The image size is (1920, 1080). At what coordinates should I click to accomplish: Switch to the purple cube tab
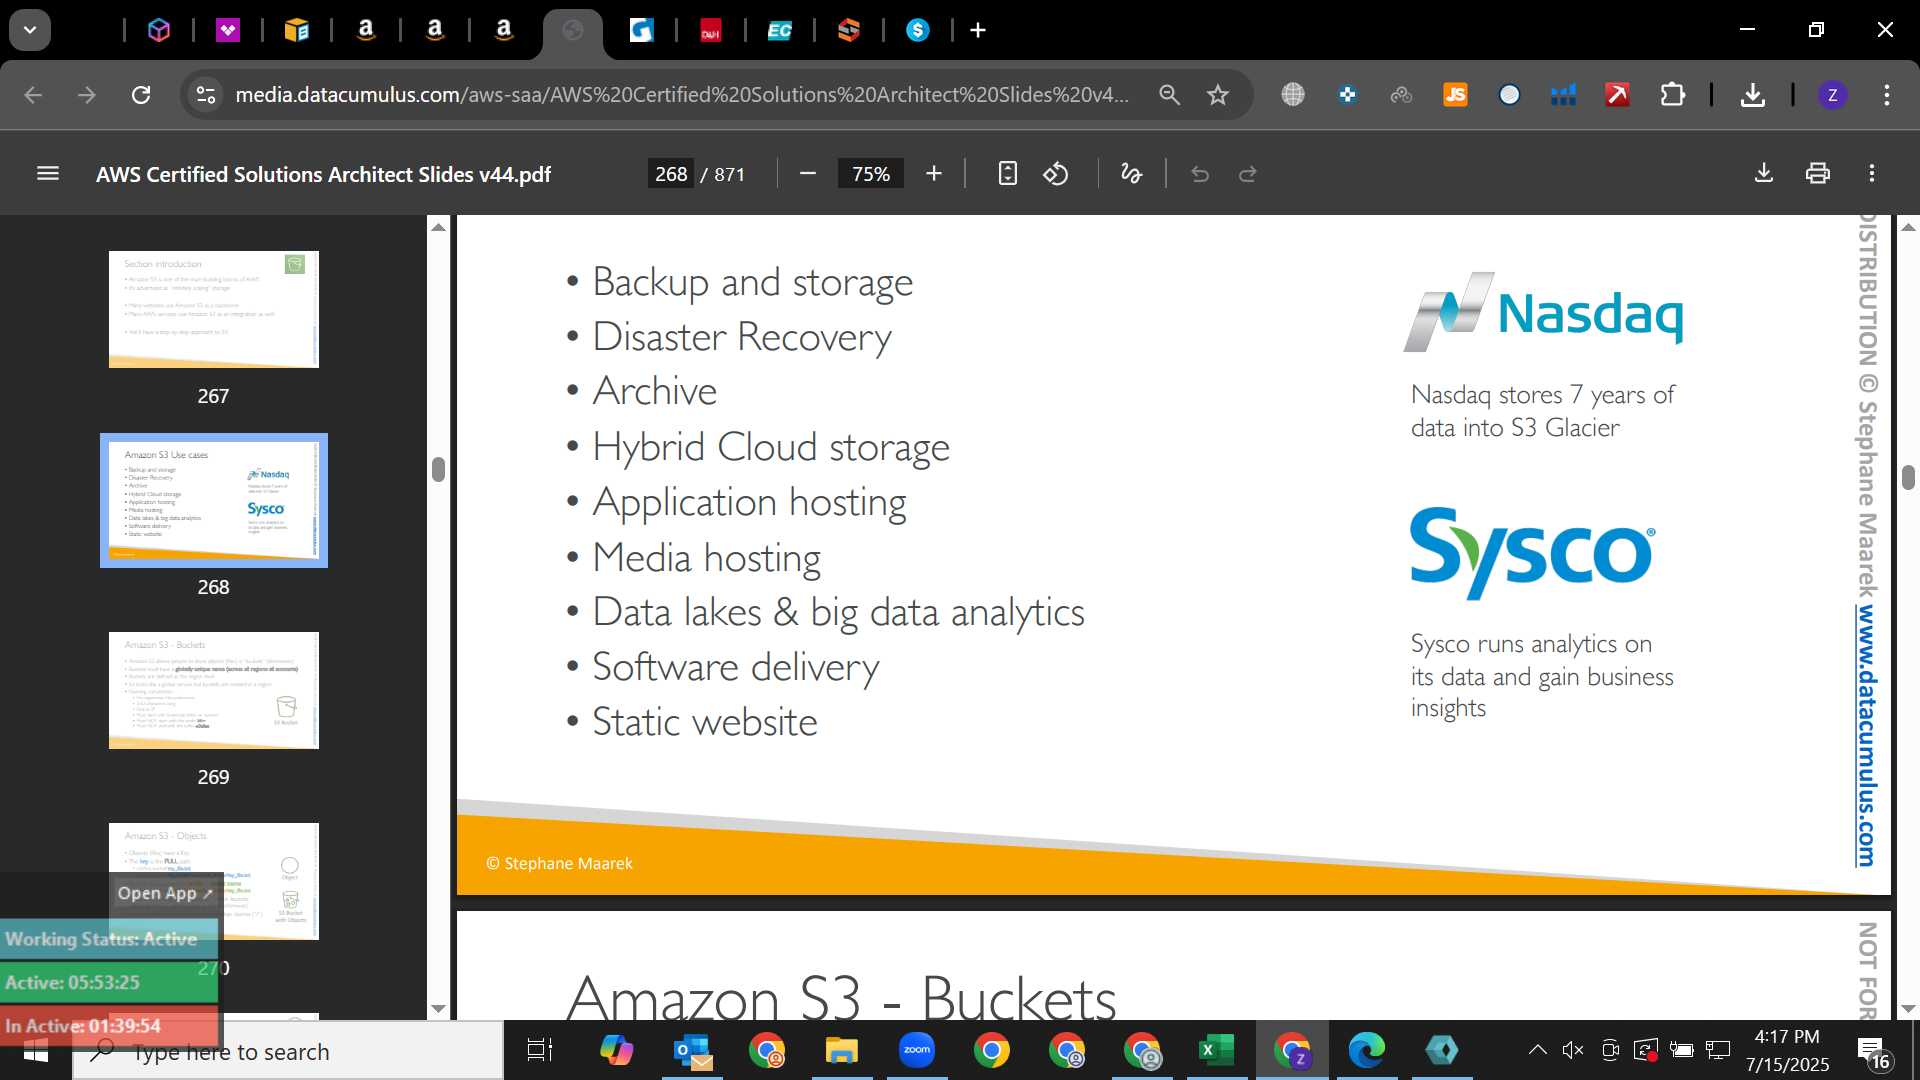159,30
